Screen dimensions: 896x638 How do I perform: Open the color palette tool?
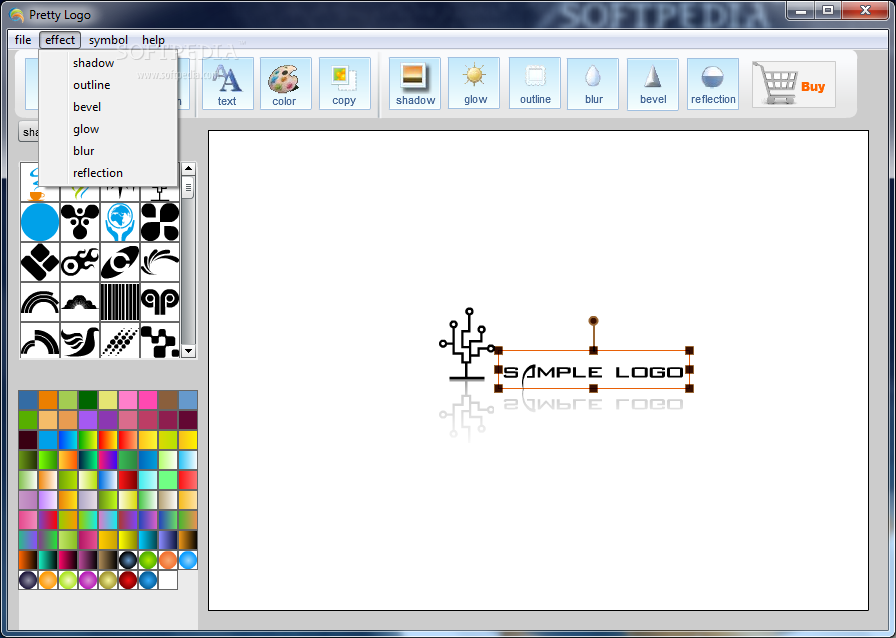point(285,83)
